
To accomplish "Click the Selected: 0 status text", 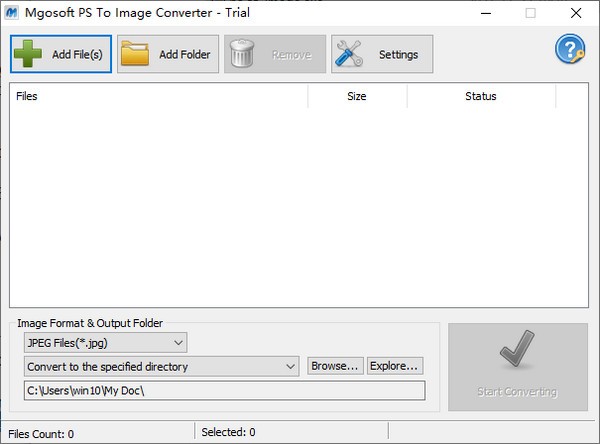I will [x=228, y=432].
